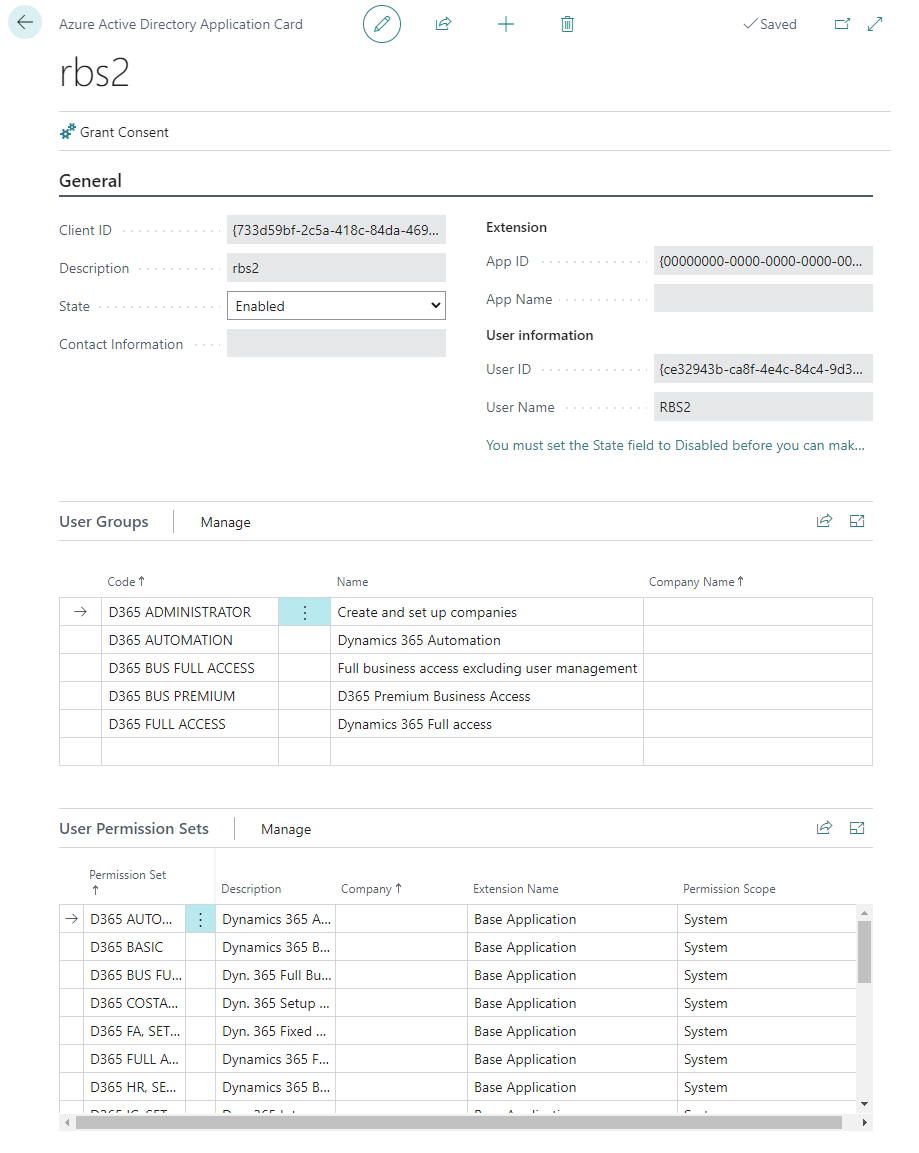Click vertical scrollbar down arrow
The image size is (919, 1153).
pyautogui.click(x=865, y=1104)
